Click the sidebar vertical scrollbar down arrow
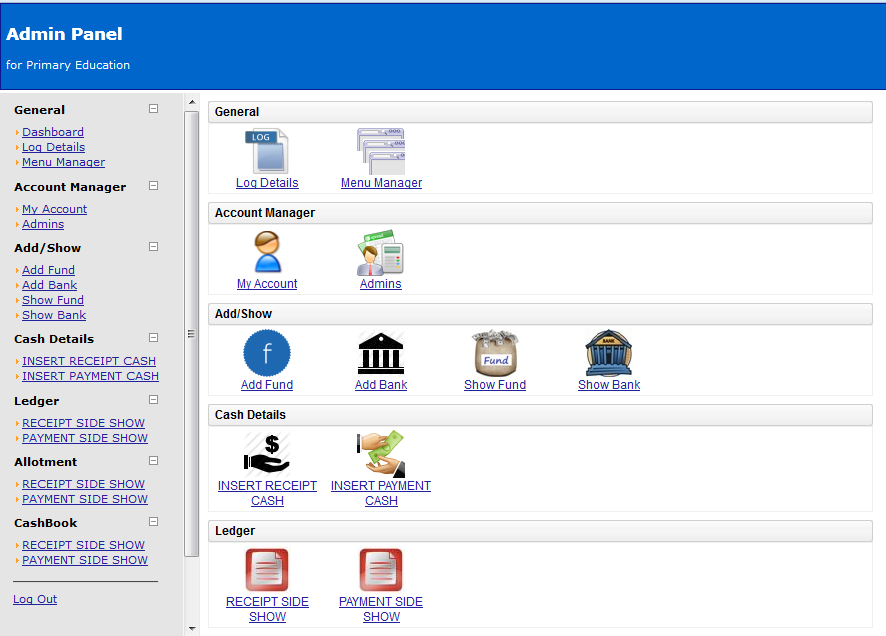Screen dimensions: 886x636 (192, 628)
